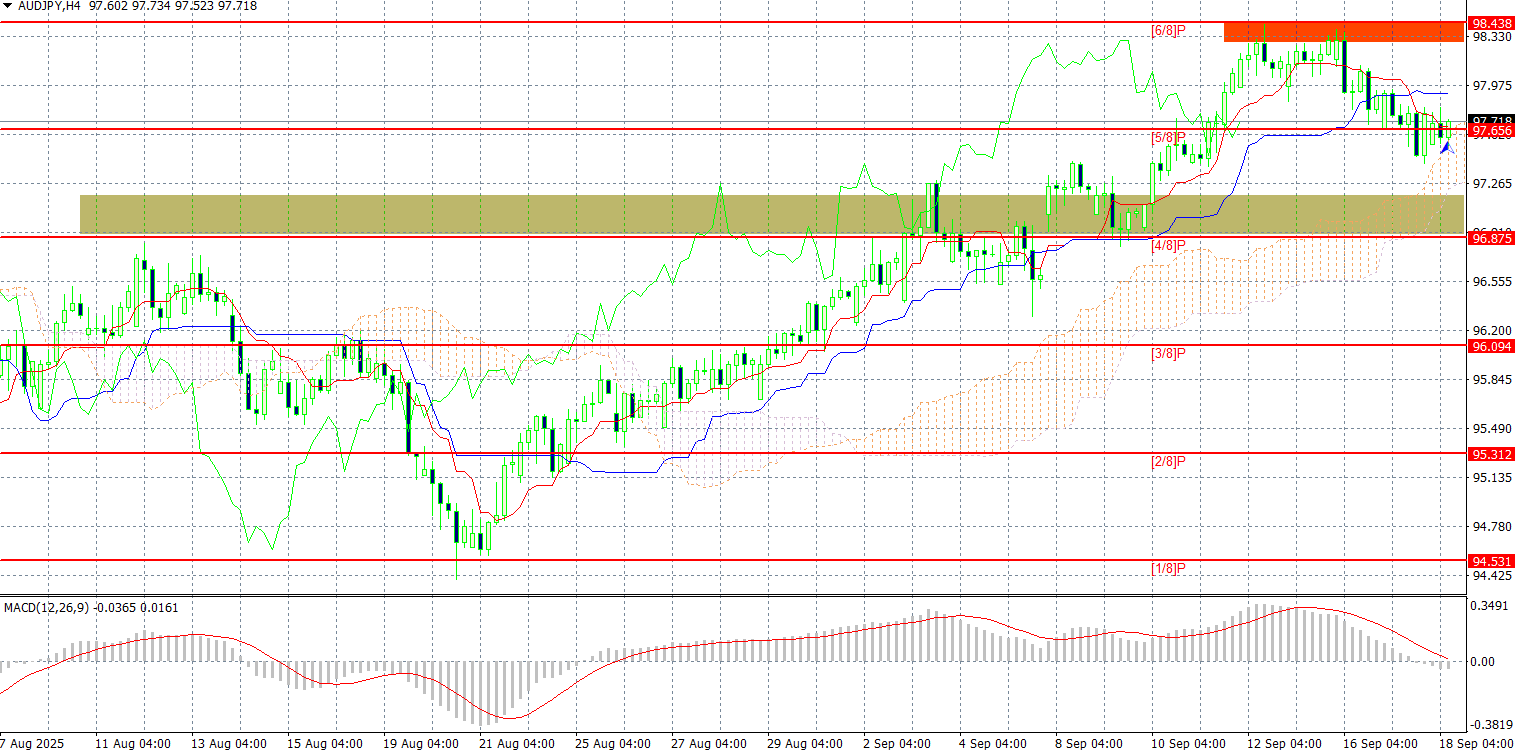Screen dimensions: 1515x752
Task: Click the [4/8]P Murrey level label
Action: 1168,245
